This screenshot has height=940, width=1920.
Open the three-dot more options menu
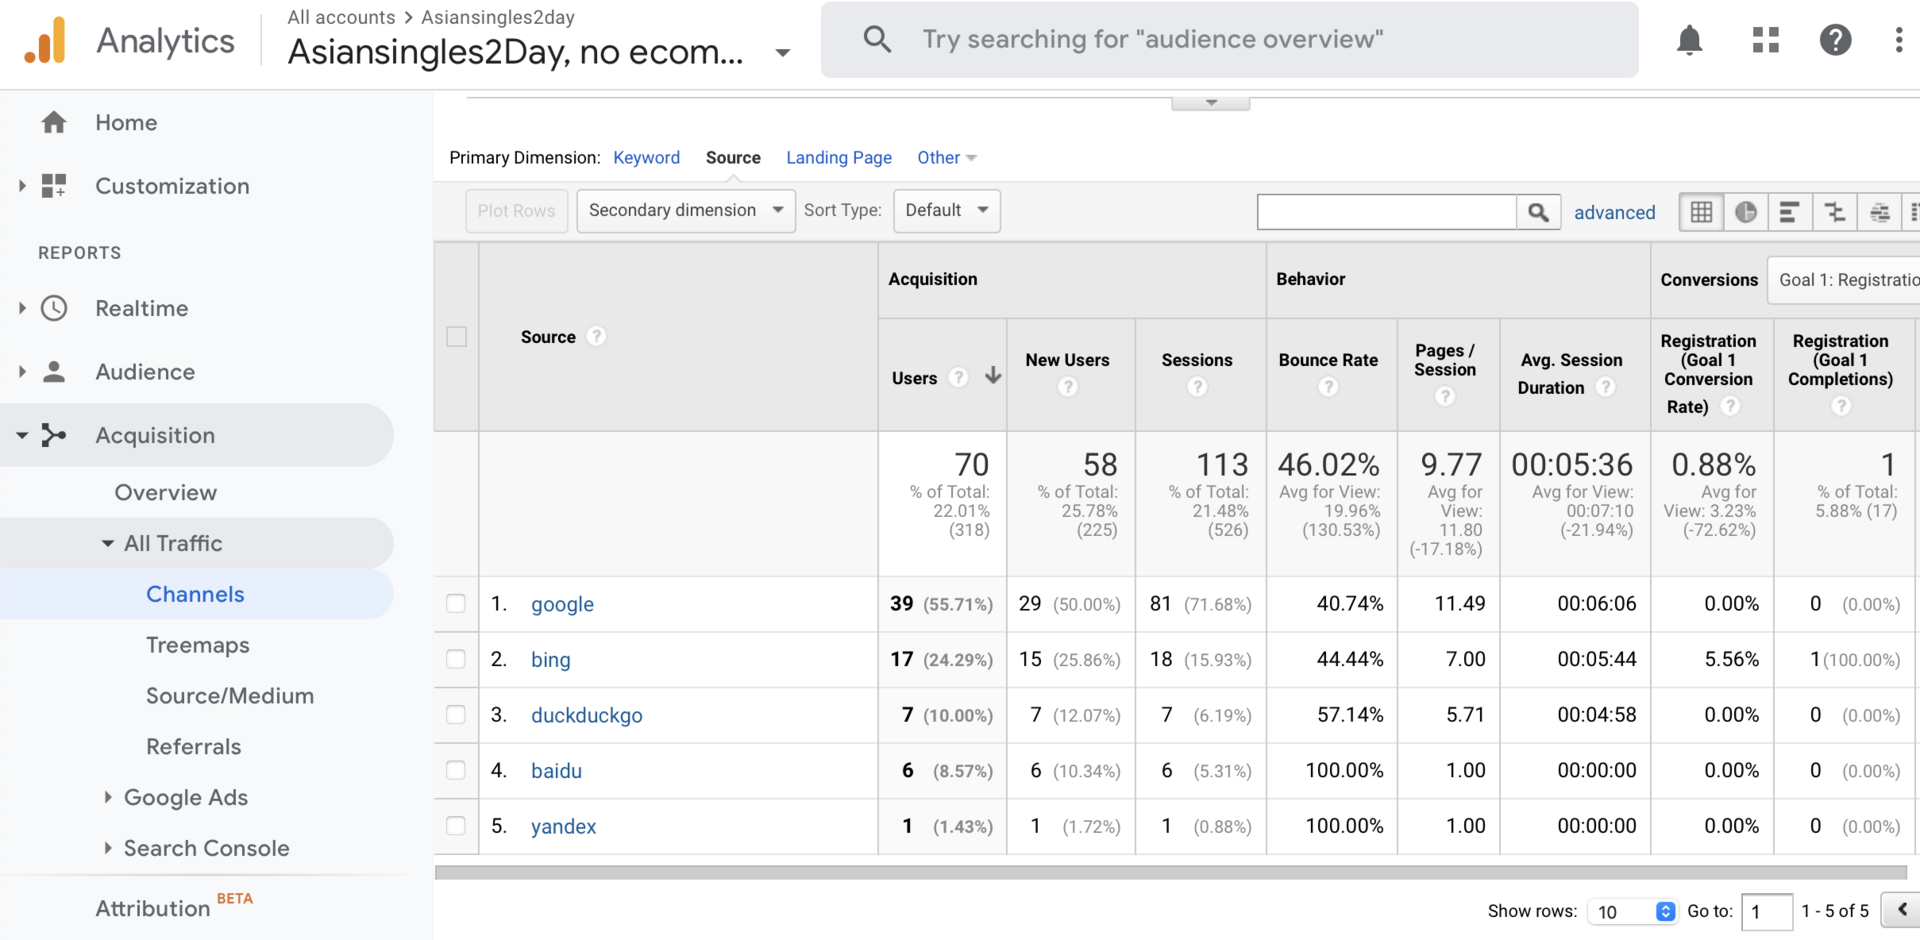1898,40
